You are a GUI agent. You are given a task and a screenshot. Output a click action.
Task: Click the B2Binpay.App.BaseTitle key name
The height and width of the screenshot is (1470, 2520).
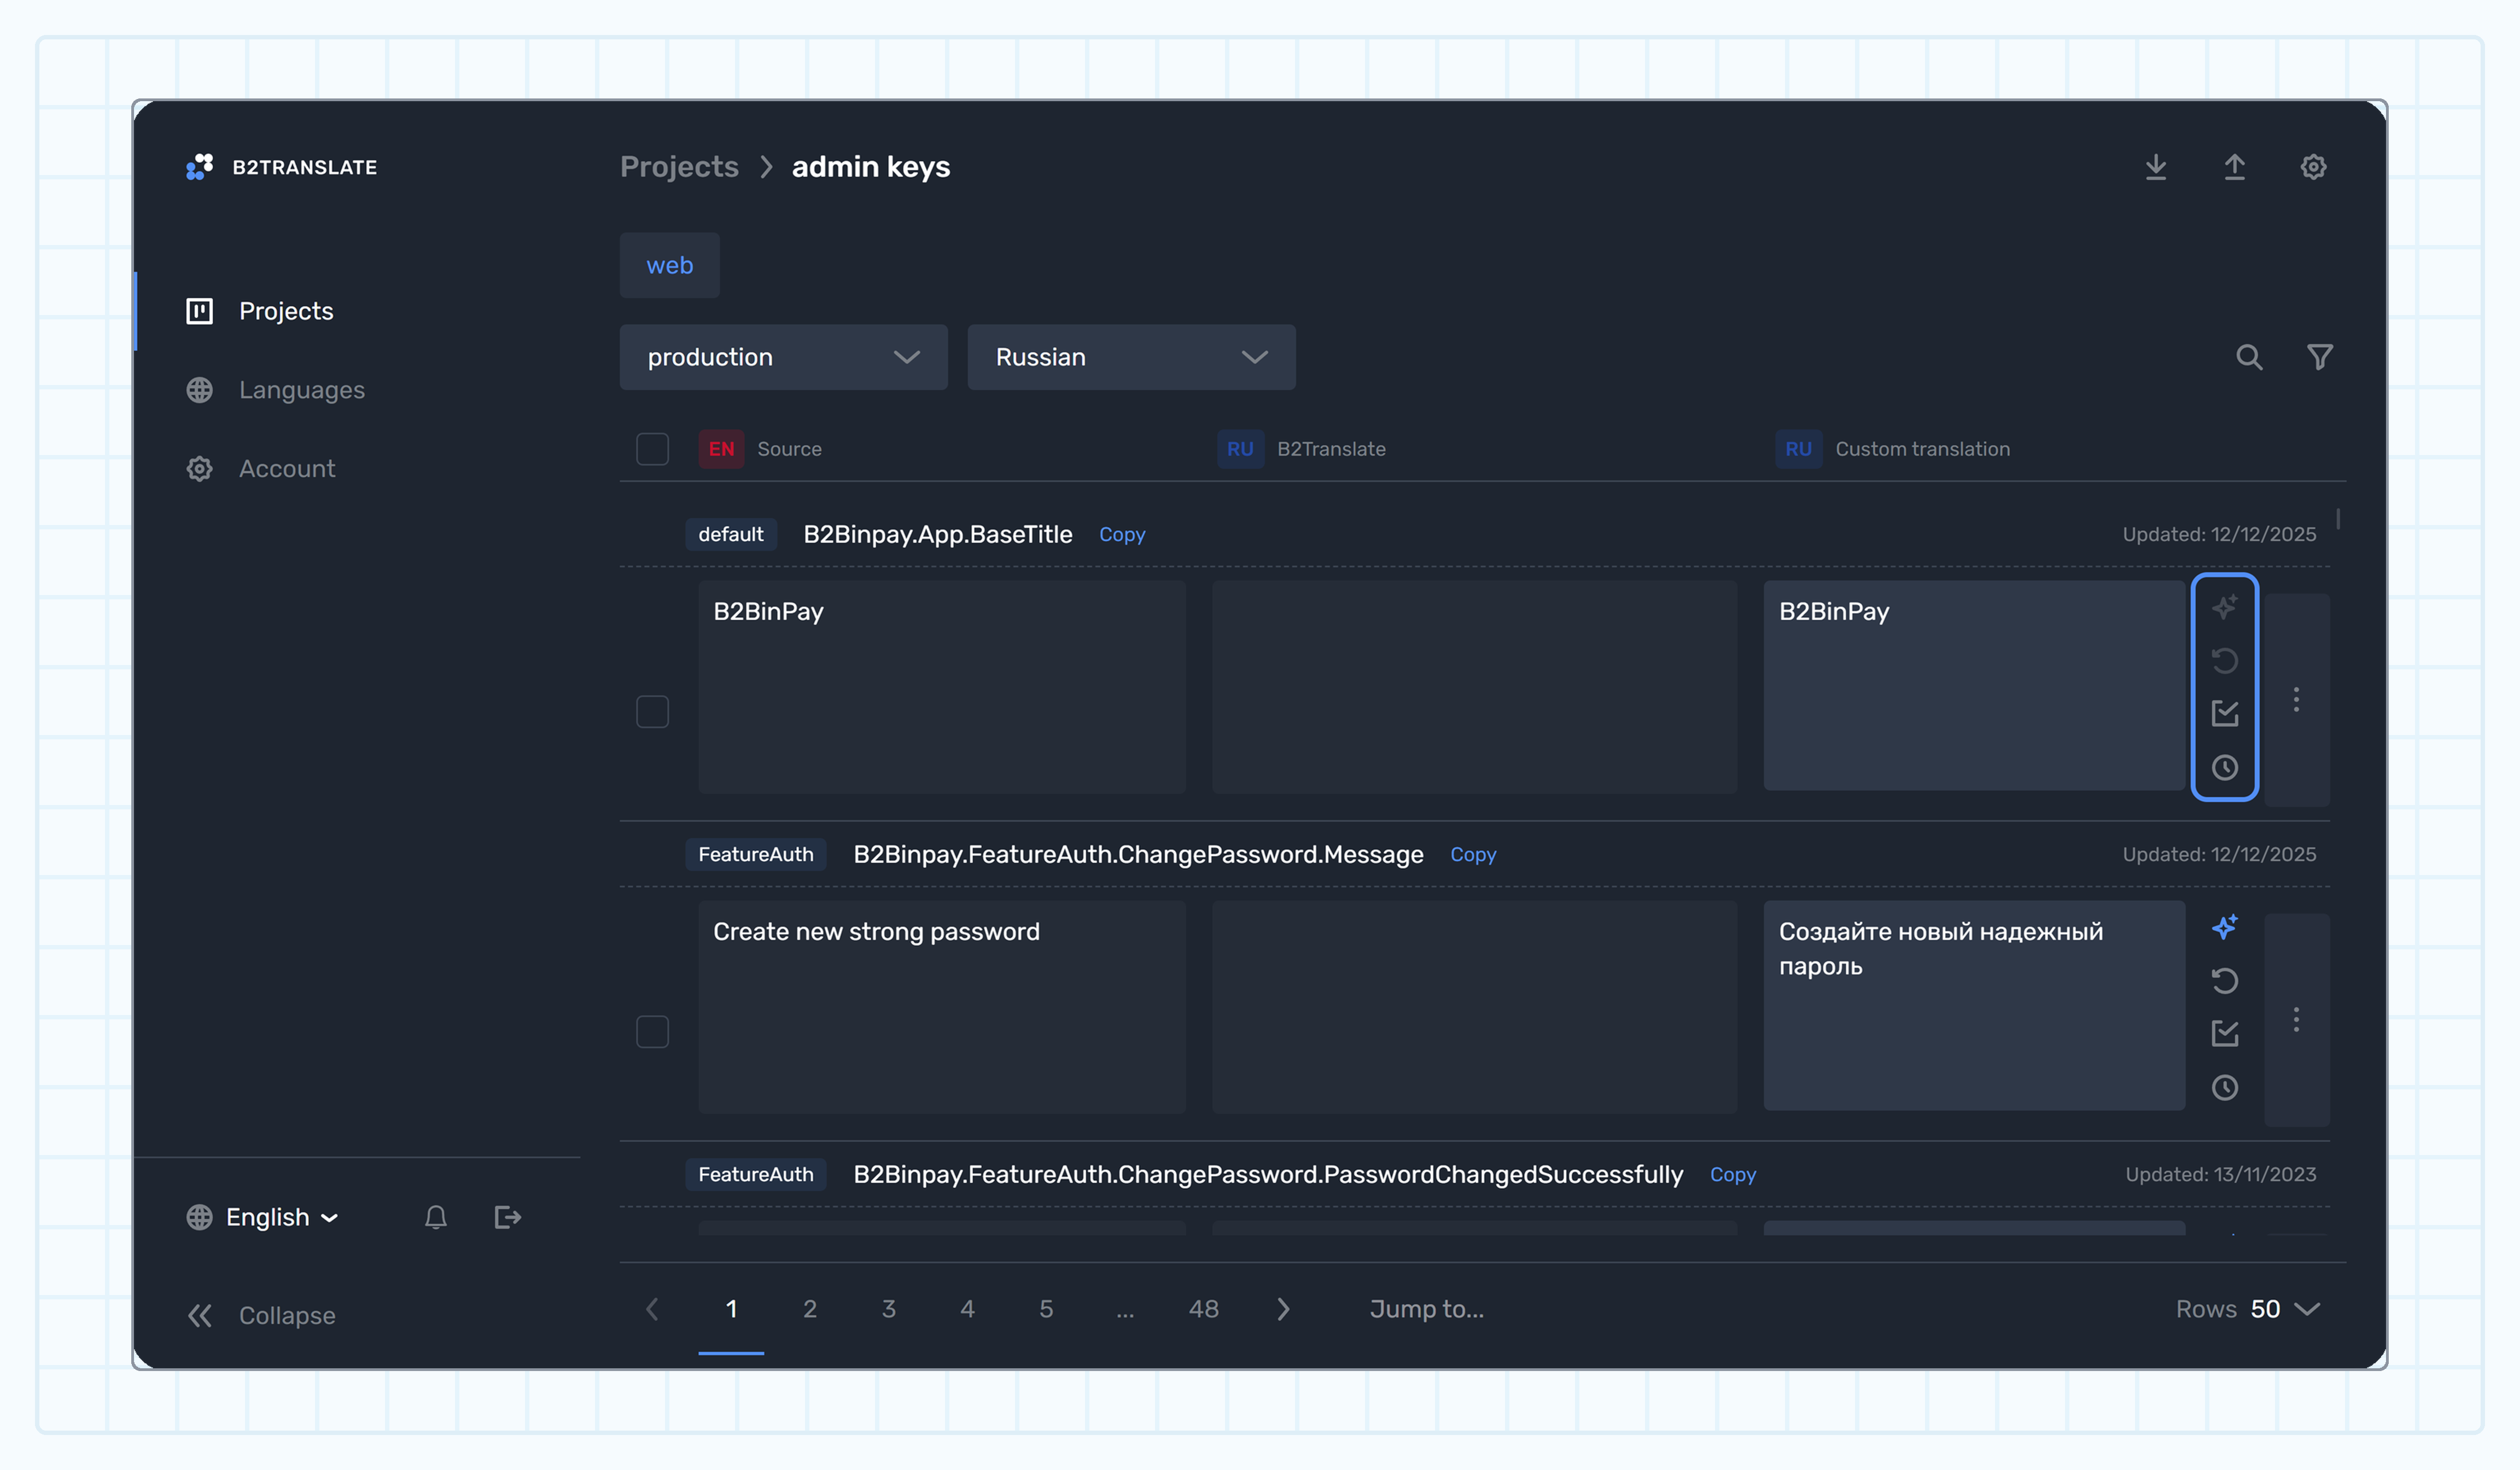click(937, 535)
